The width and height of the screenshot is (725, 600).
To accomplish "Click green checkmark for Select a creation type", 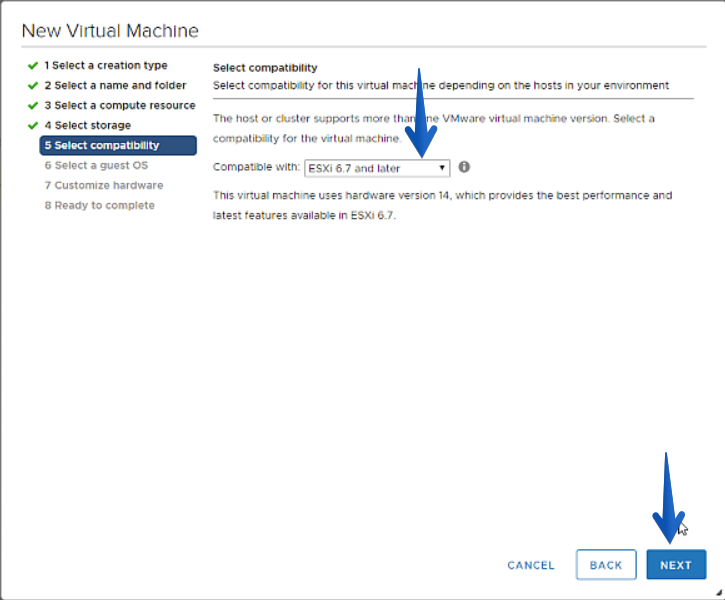I will pyautogui.click(x=33, y=66).
